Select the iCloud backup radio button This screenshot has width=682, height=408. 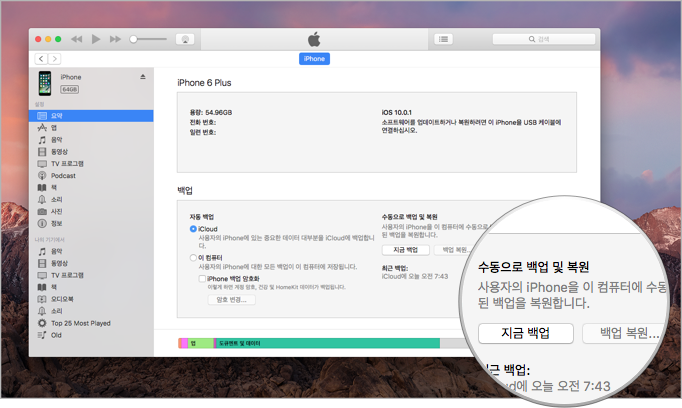coord(193,229)
